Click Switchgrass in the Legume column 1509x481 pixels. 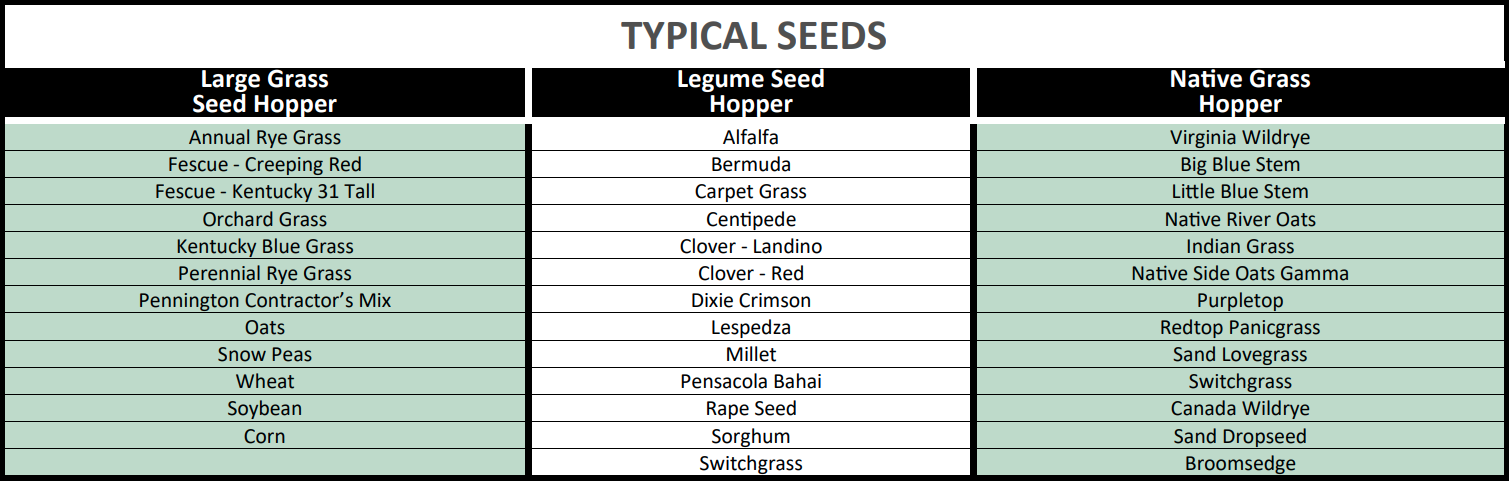pos(751,463)
